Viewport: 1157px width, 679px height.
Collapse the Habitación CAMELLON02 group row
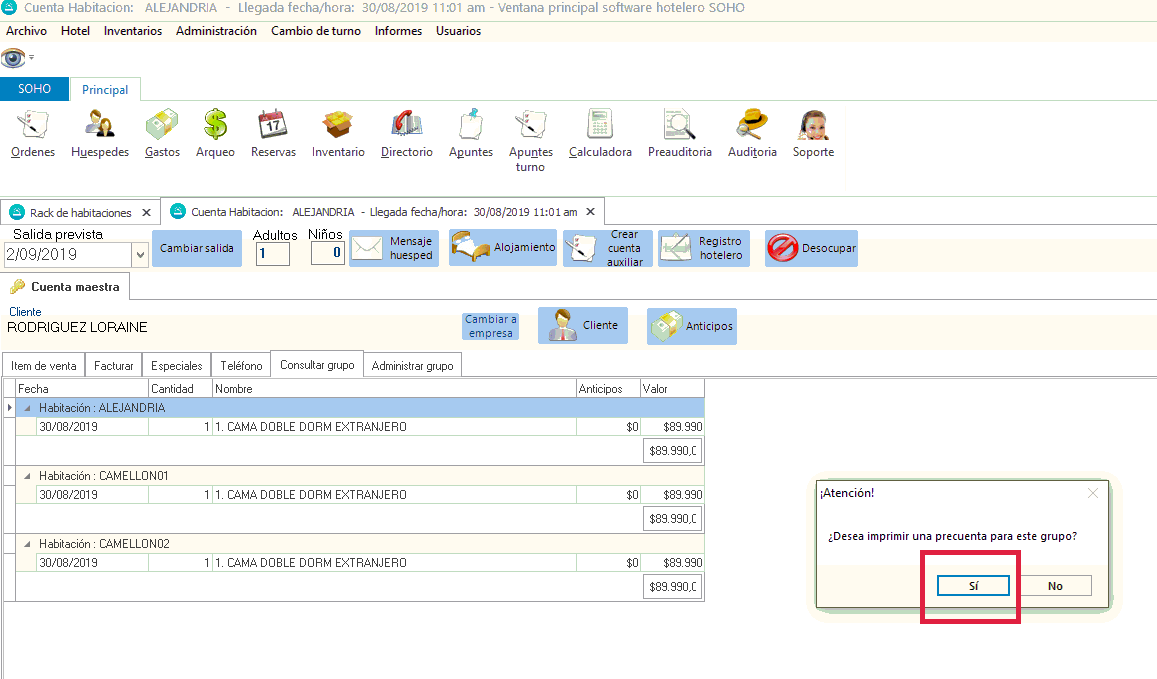[x=27, y=544]
